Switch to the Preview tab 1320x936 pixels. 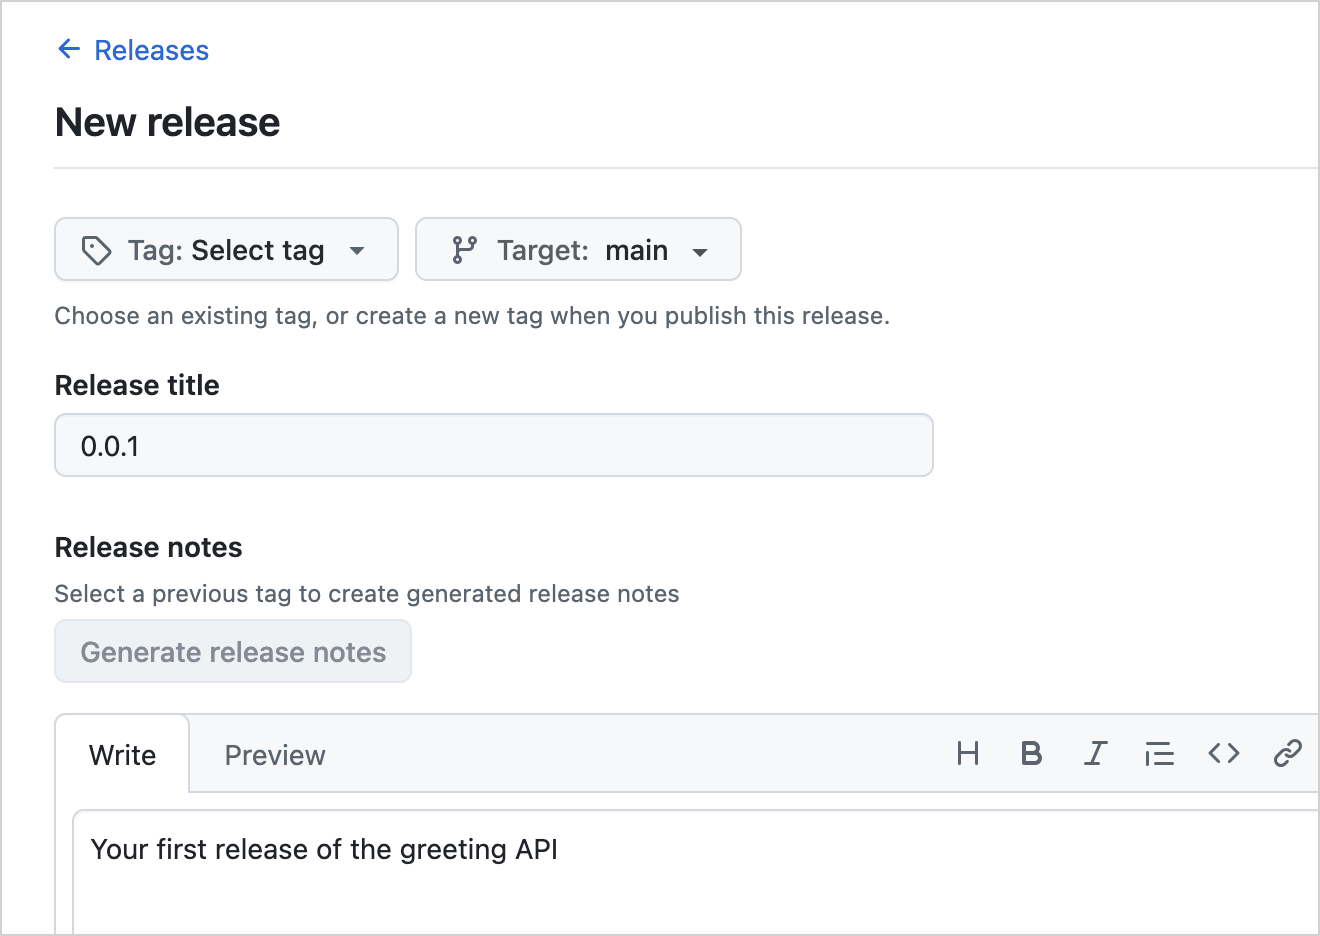tap(274, 754)
